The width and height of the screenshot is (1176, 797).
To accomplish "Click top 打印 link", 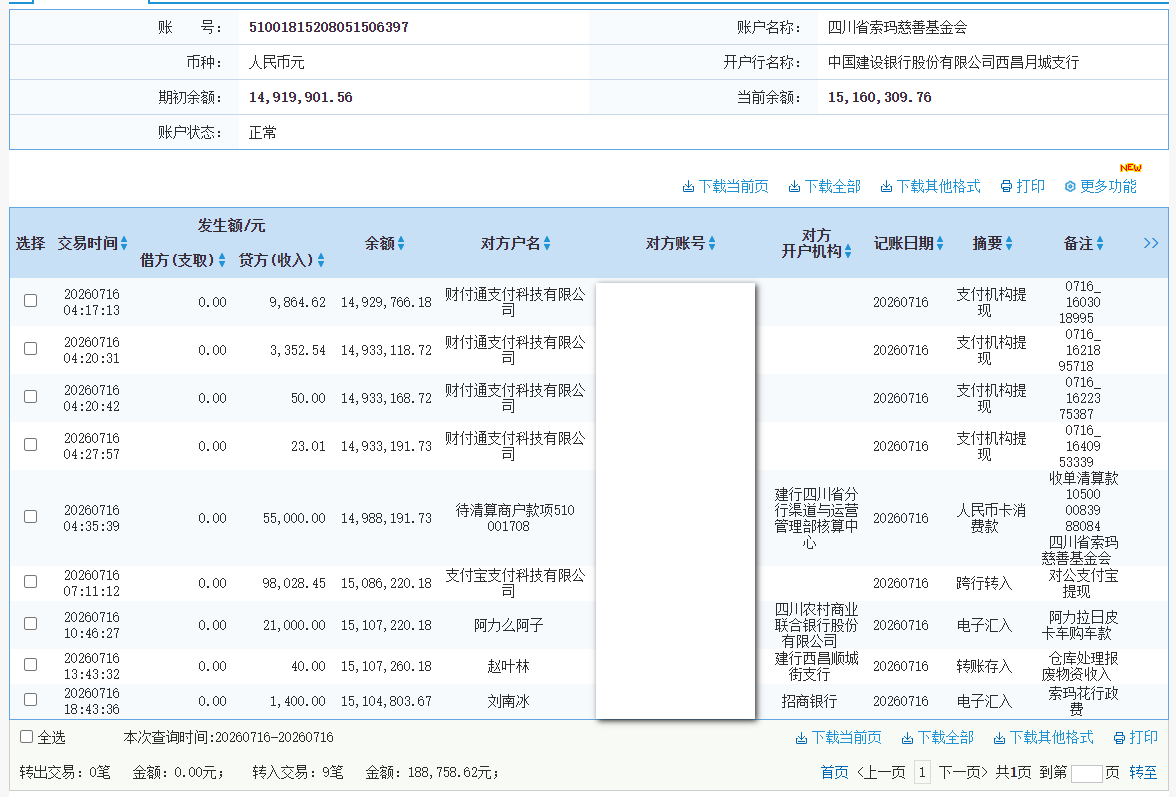I will [1030, 187].
